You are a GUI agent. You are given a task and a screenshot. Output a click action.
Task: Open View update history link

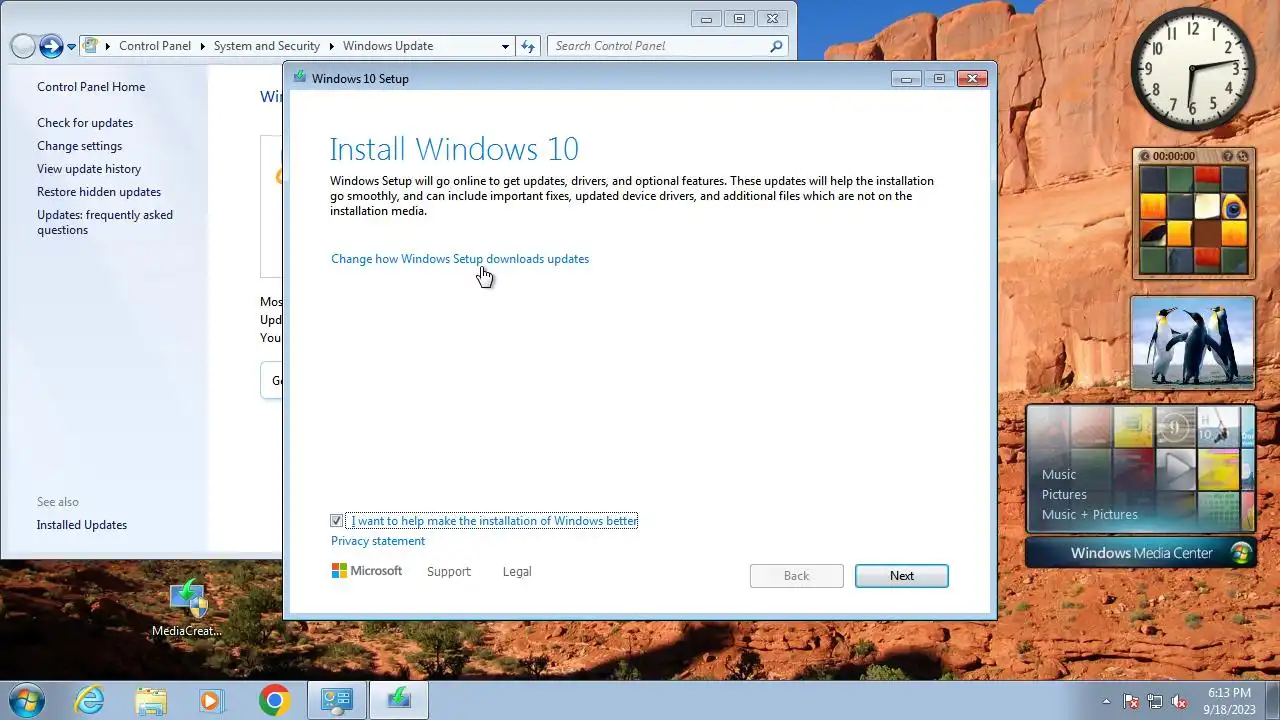coord(89,169)
